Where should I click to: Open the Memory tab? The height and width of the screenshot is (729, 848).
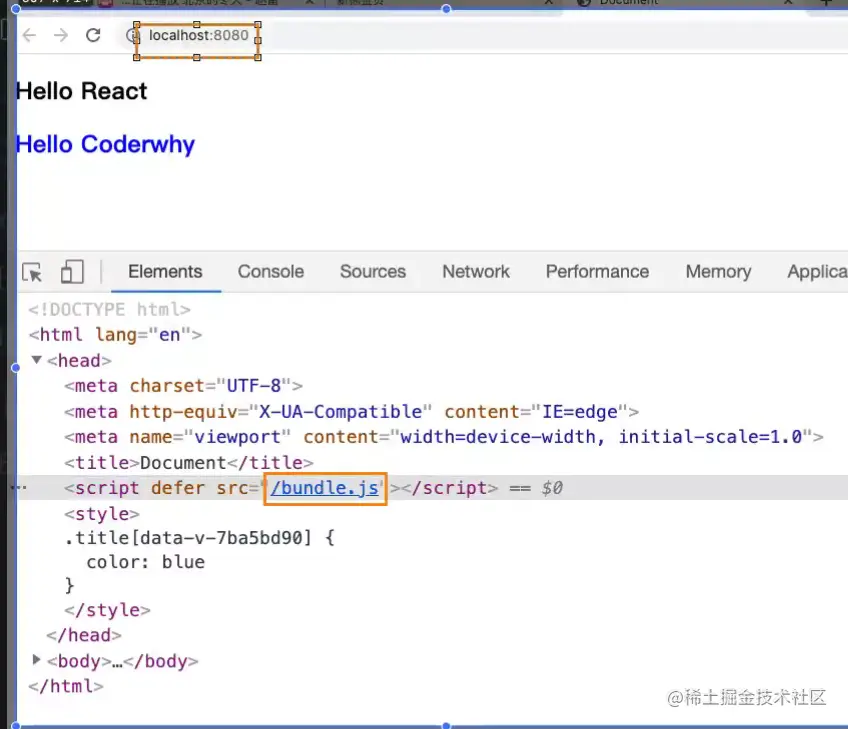tap(718, 271)
